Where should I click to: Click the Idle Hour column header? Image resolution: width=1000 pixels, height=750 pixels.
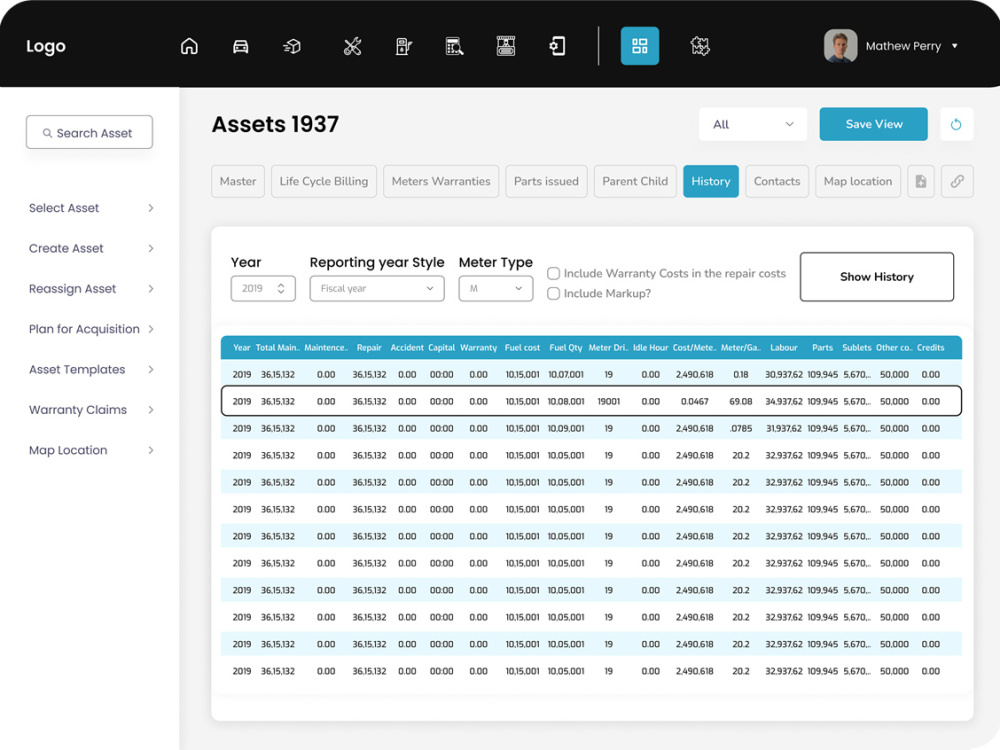[651, 348]
